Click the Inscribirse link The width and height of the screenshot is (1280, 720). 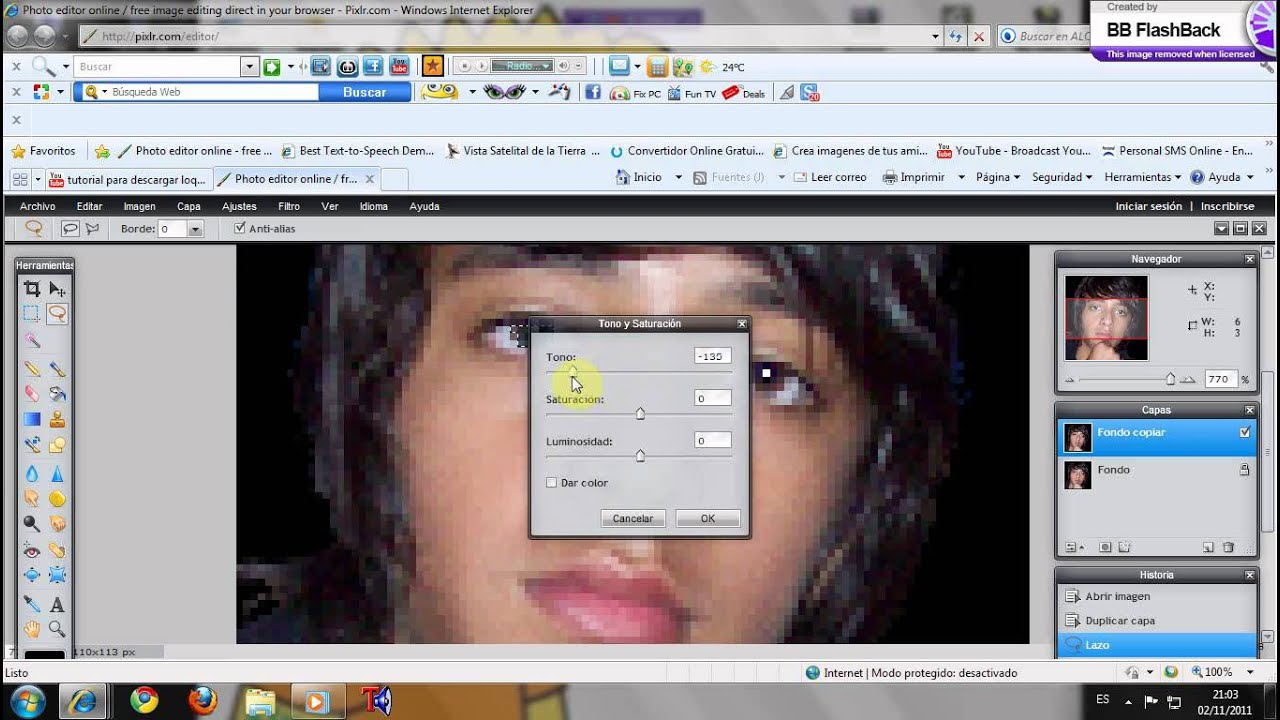point(1227,206)
